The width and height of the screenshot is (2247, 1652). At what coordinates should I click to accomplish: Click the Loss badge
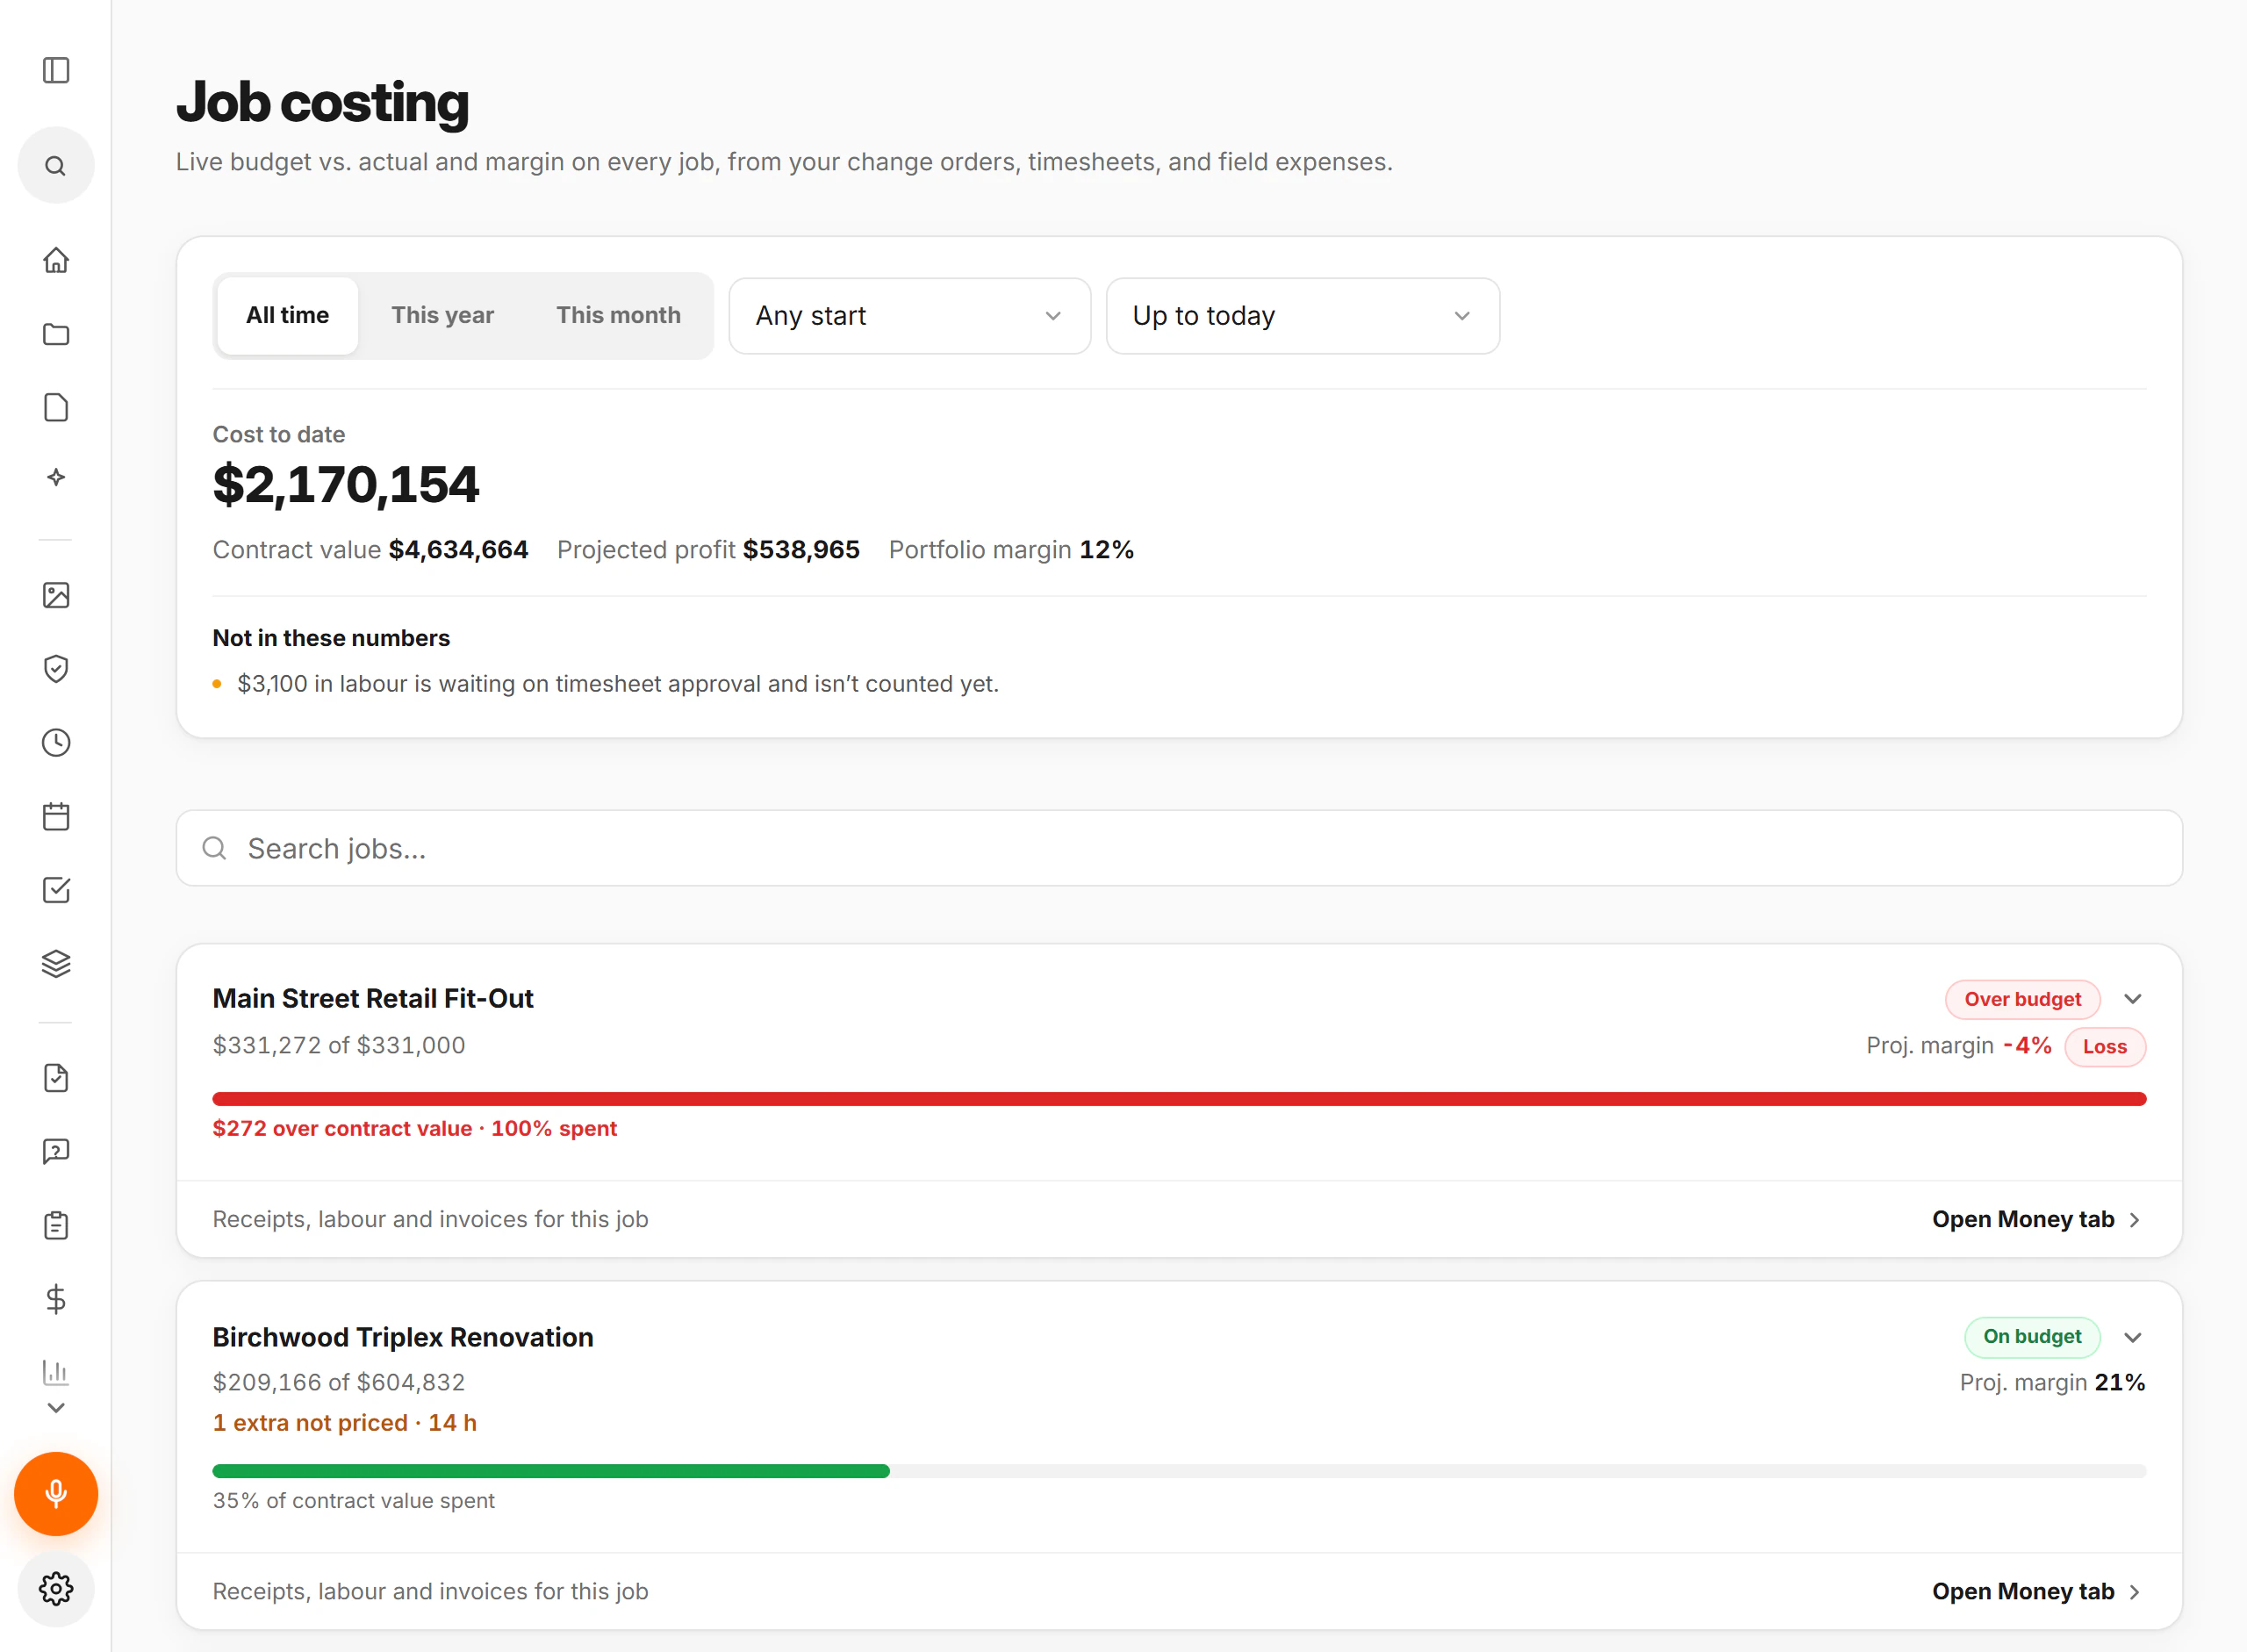2105,1047
